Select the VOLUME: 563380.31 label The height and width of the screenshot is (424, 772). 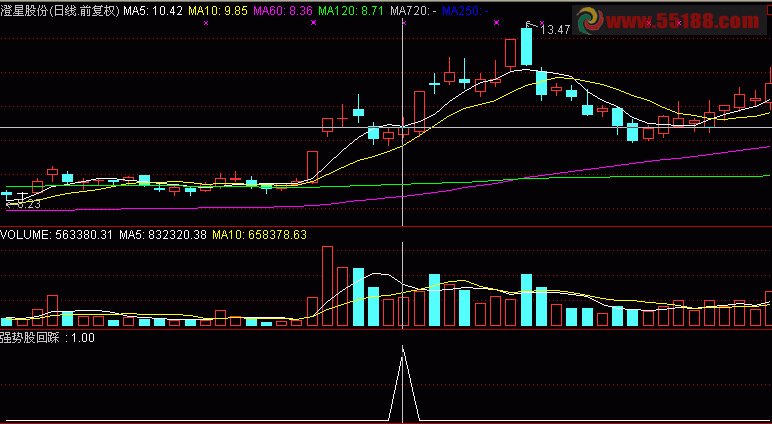coord(58,235)
